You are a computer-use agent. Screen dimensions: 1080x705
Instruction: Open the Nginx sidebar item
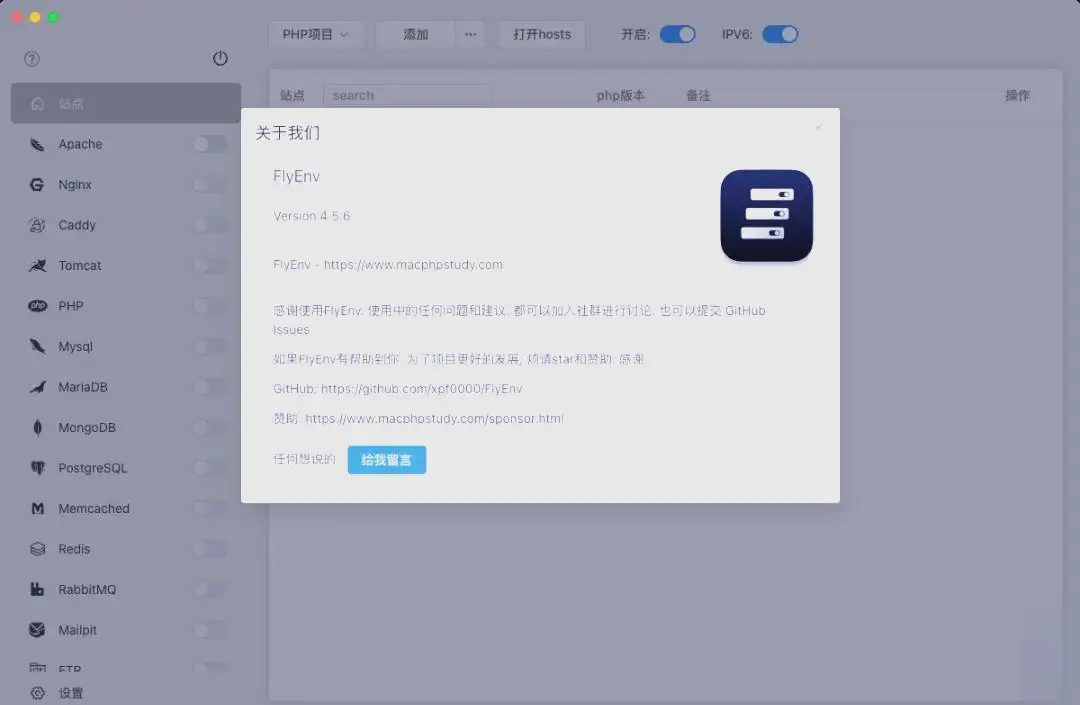(x=126, y=185)
